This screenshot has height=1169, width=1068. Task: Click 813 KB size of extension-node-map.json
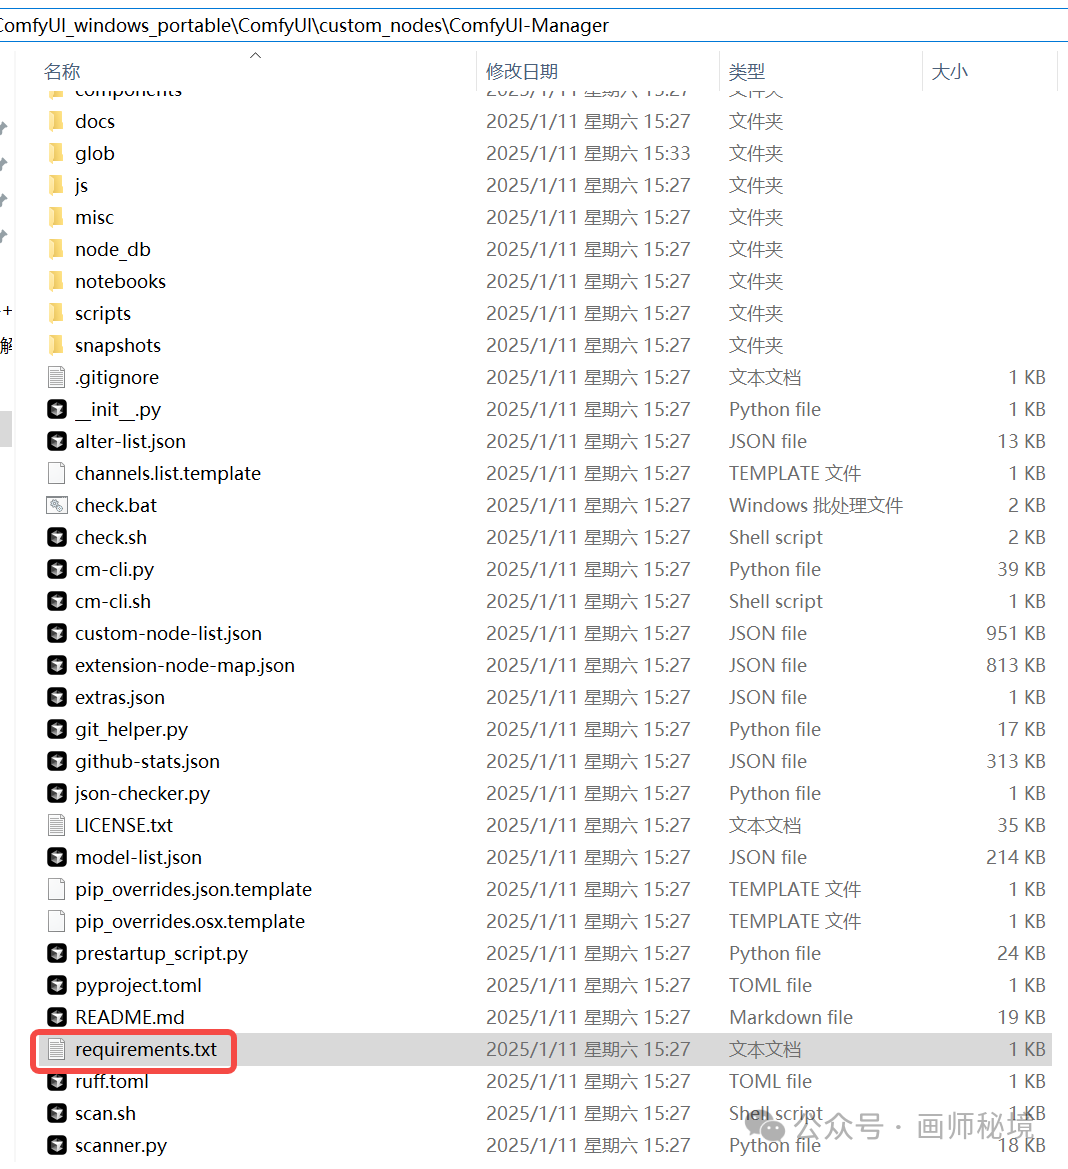coord(1015,666)
